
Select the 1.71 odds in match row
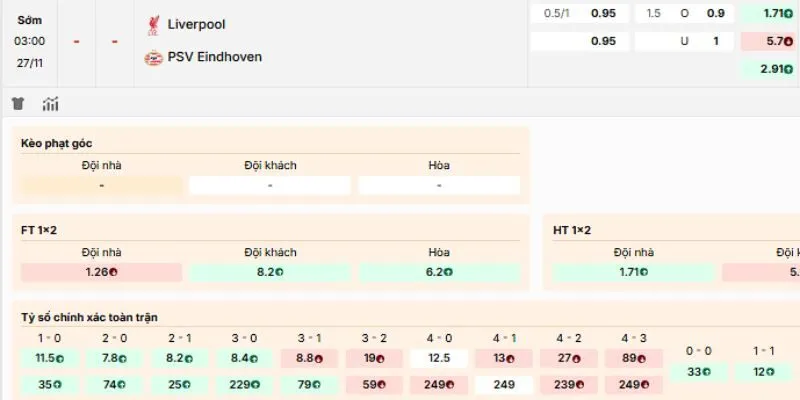pos(769,14)
